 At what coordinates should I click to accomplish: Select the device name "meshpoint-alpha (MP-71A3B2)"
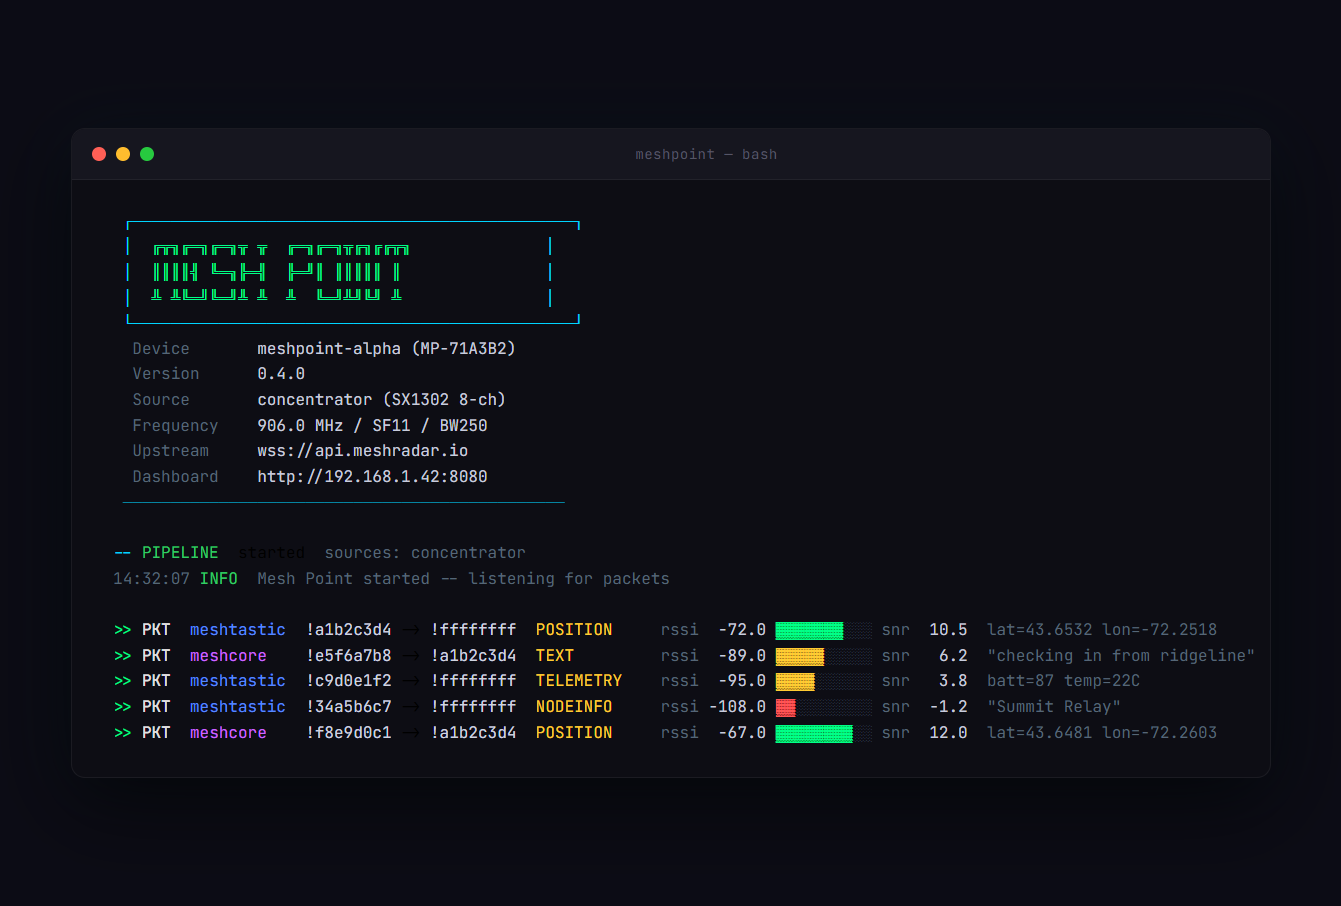click(x=386, y=349)
